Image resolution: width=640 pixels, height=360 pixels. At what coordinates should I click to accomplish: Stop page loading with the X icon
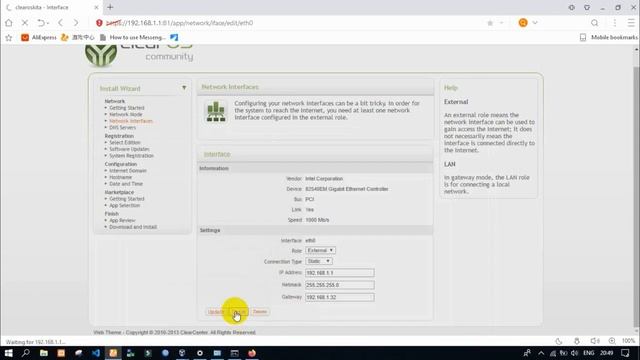(x=25, y=23)
